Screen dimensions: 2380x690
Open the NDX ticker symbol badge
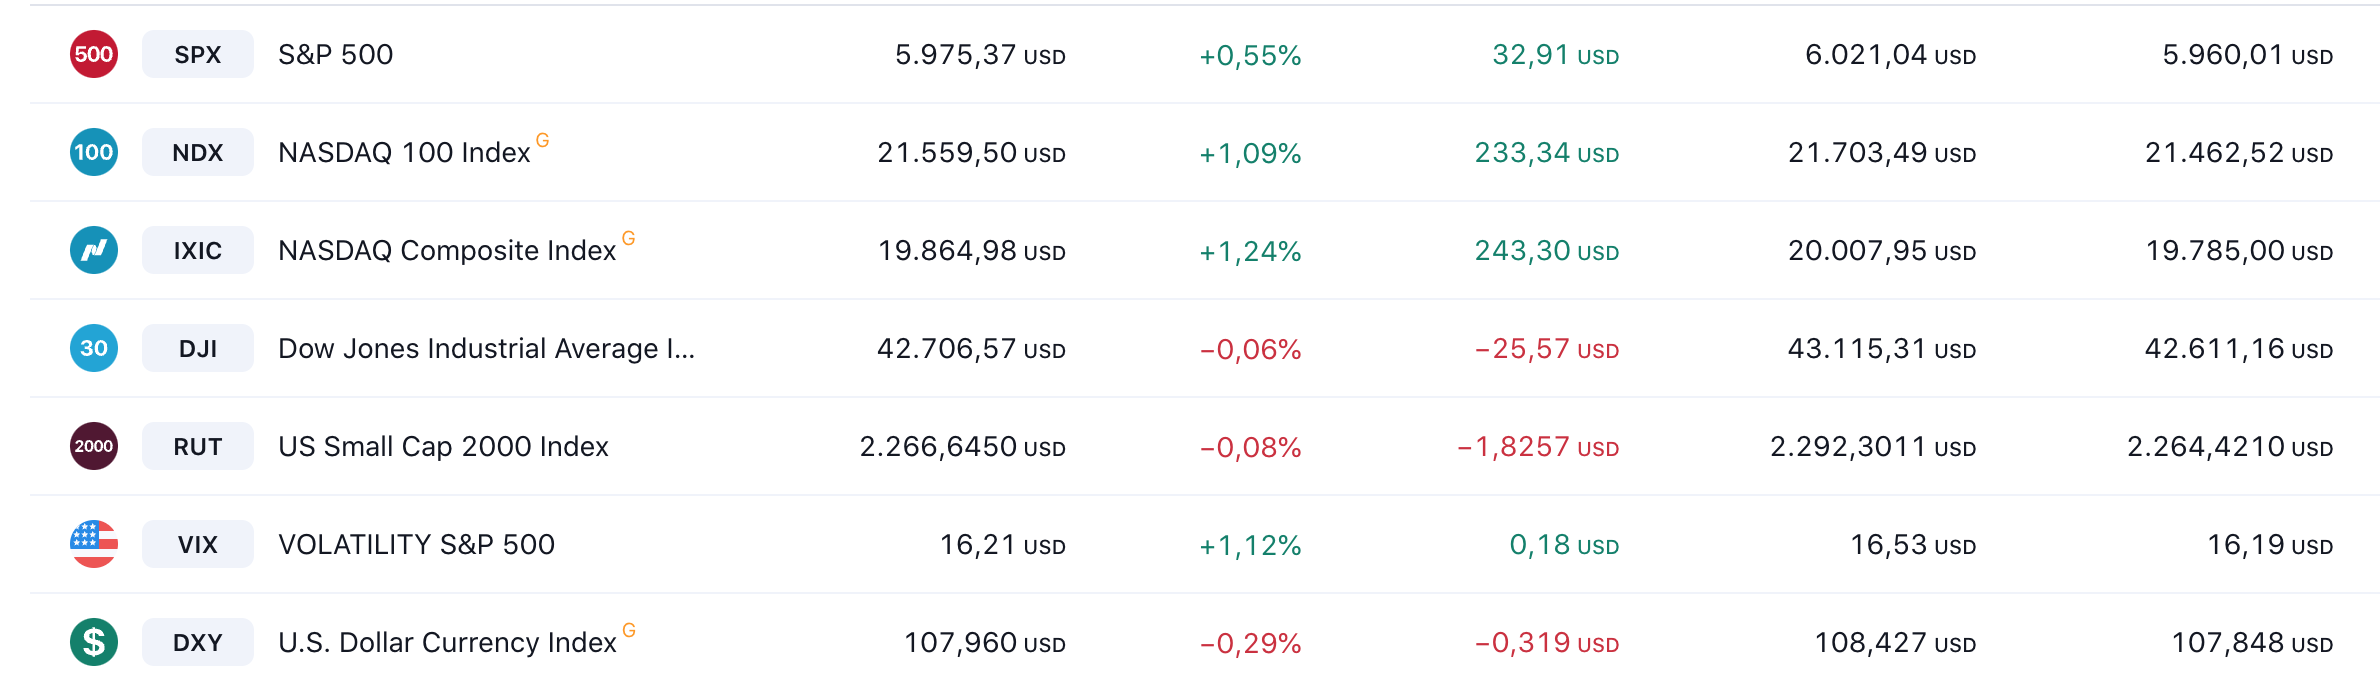[198, 152]
